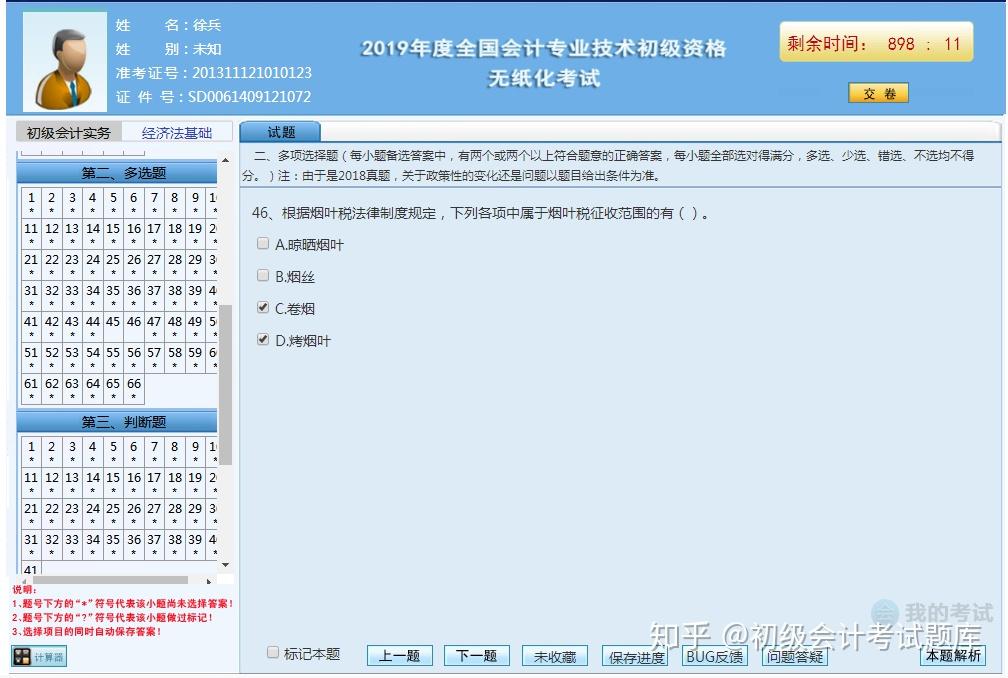The height and width of the screenshot is (678, 1008).
Task: Jump to multiple-choice question 44
Action: 93,326
